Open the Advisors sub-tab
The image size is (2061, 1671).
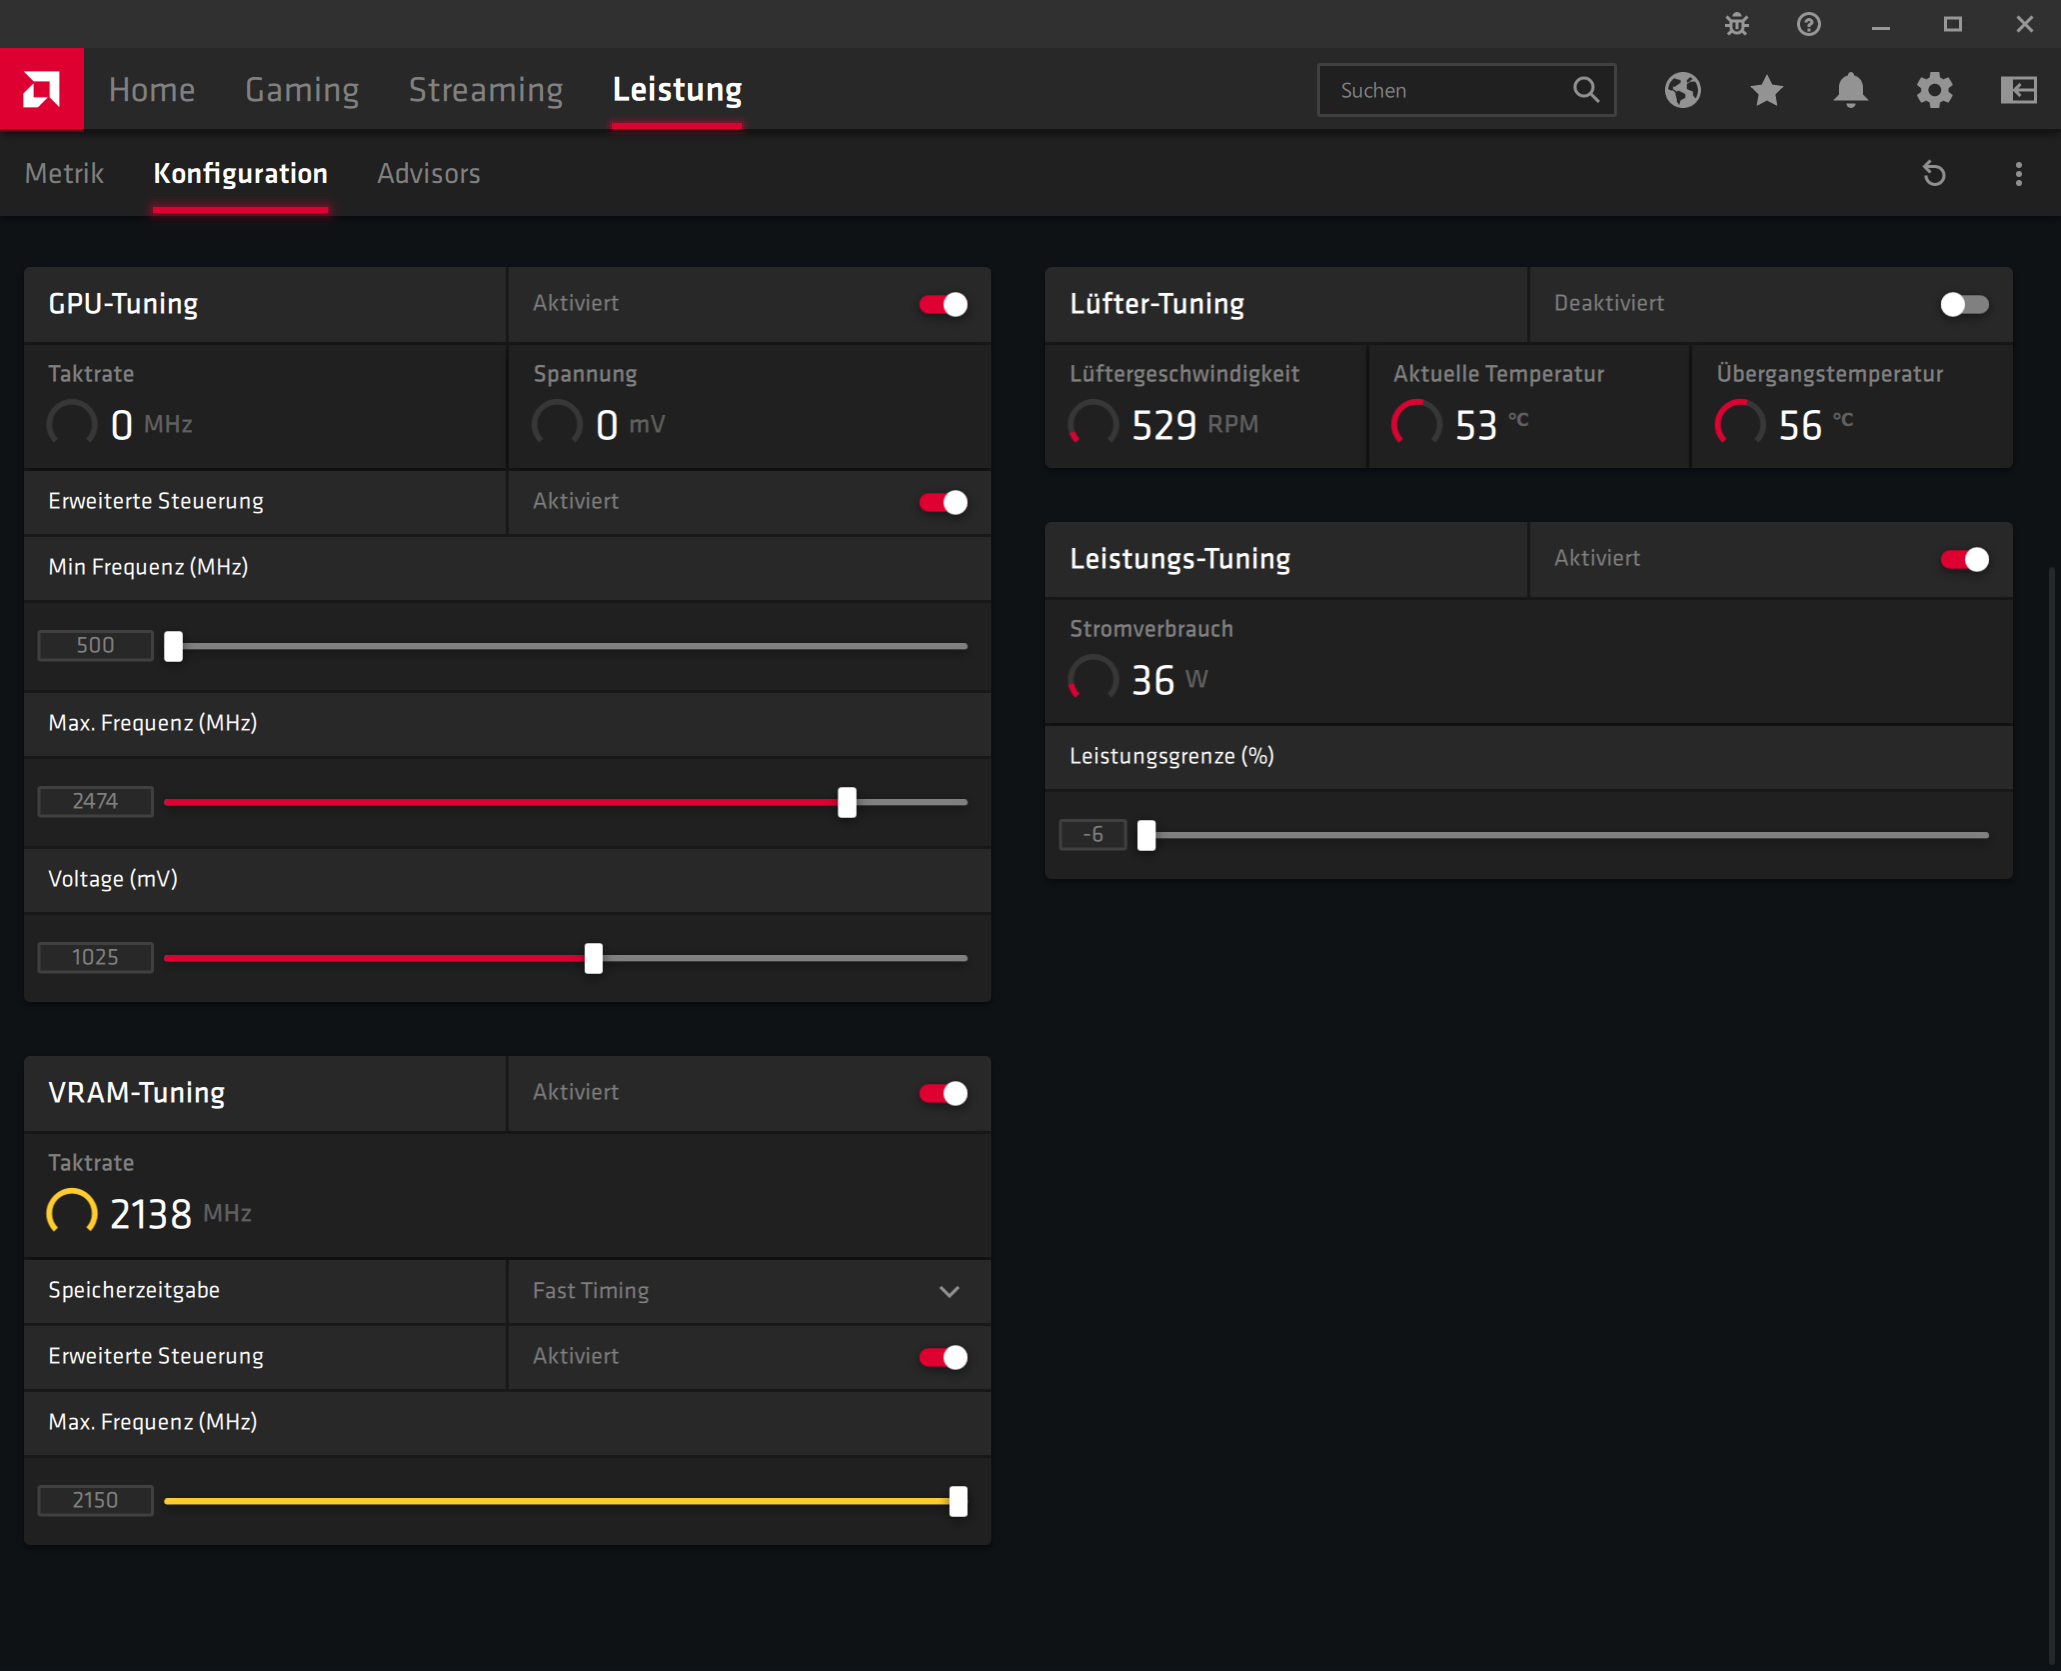coord(428,174)
